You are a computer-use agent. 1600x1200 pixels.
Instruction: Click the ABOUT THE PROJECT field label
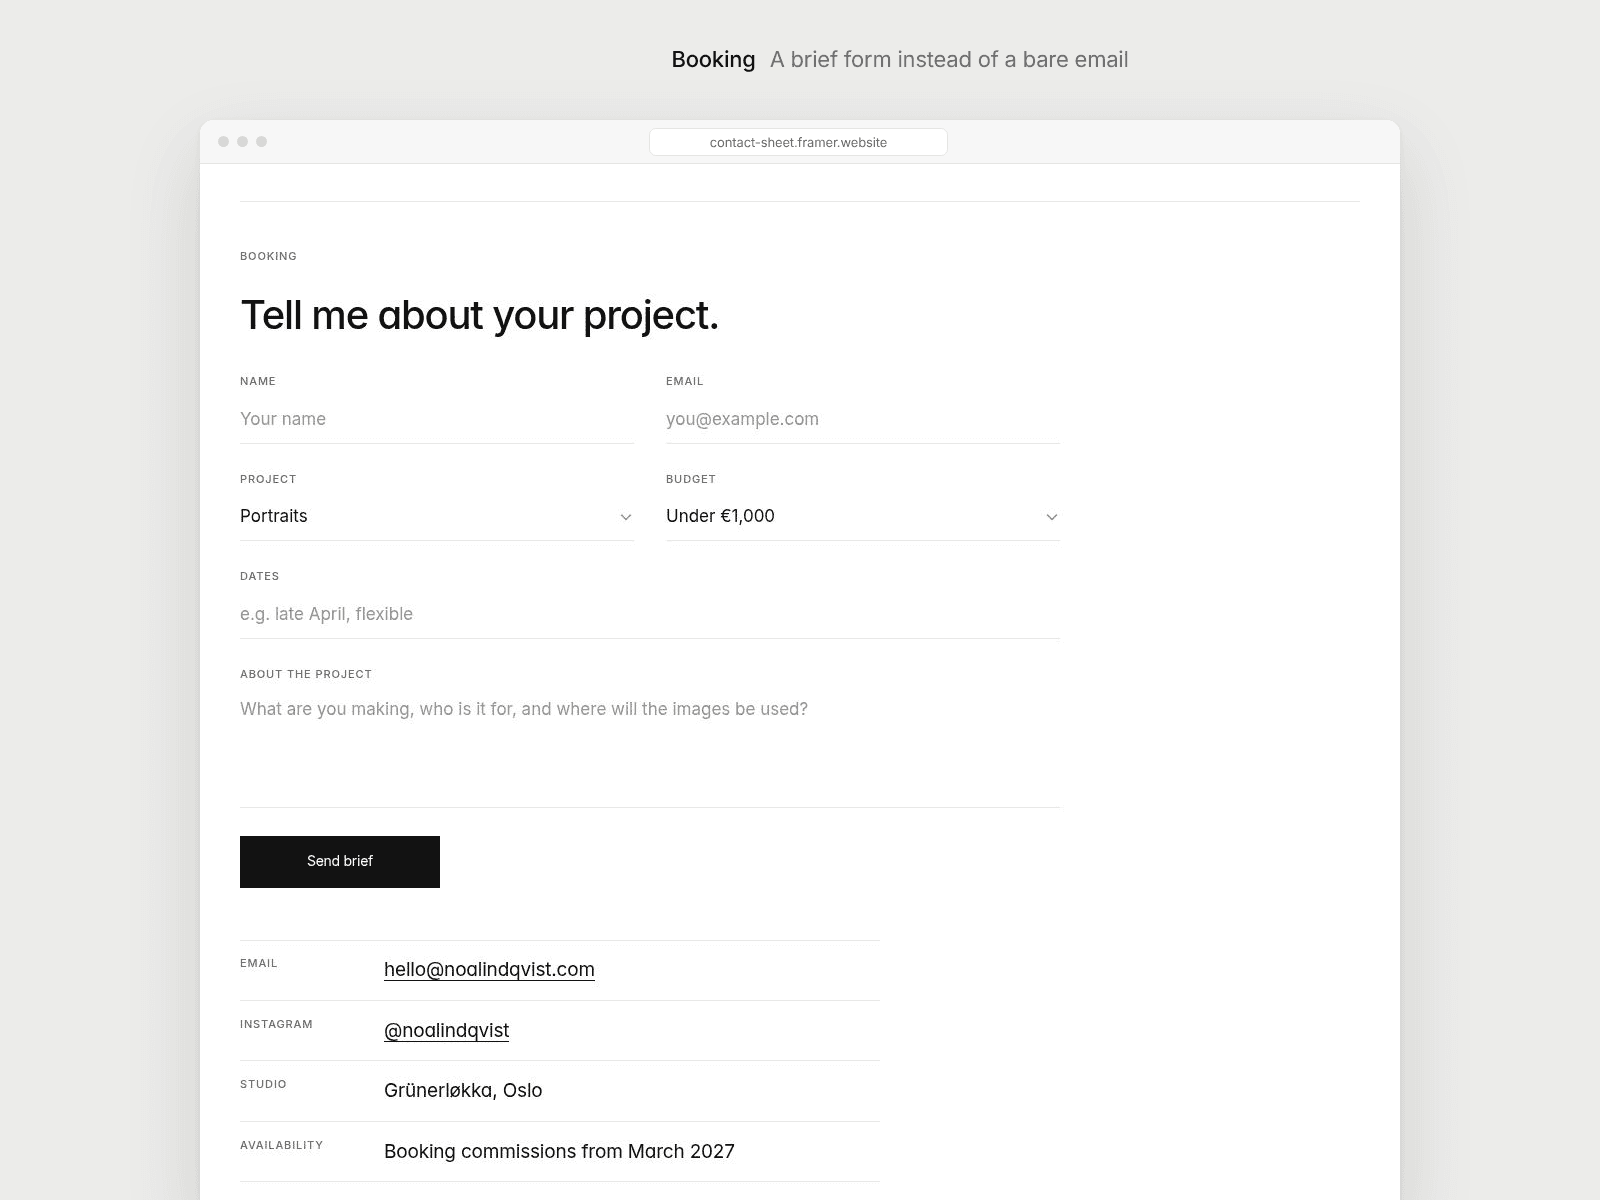tap(306, 674)
